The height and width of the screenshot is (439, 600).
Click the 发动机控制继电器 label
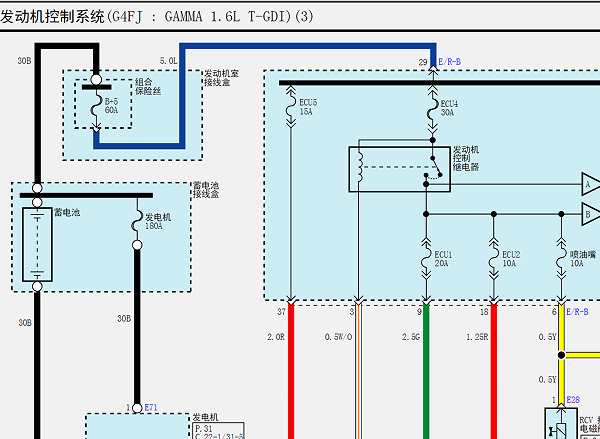tap(466, 158)
